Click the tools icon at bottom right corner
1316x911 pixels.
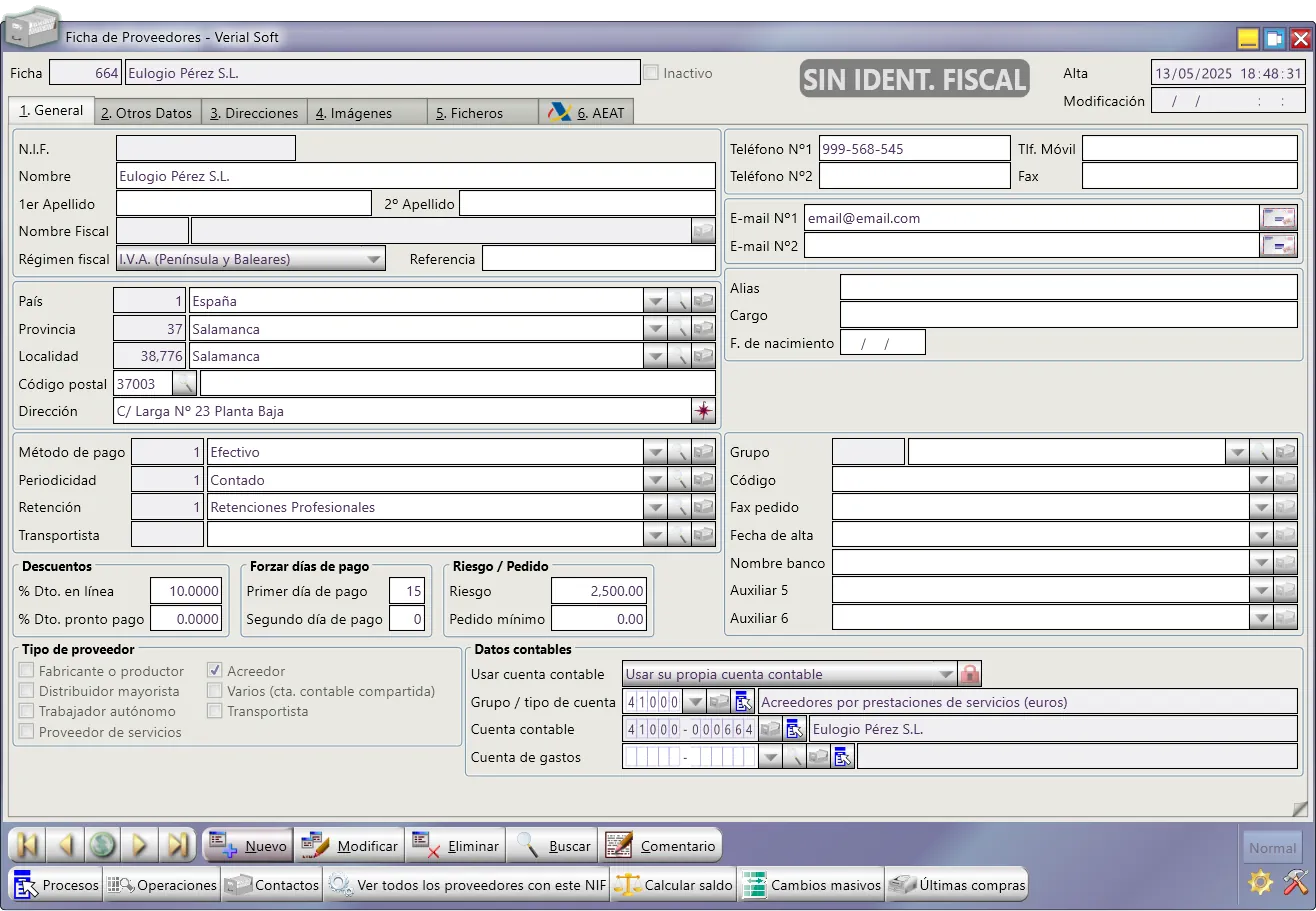pos(1295,882)
